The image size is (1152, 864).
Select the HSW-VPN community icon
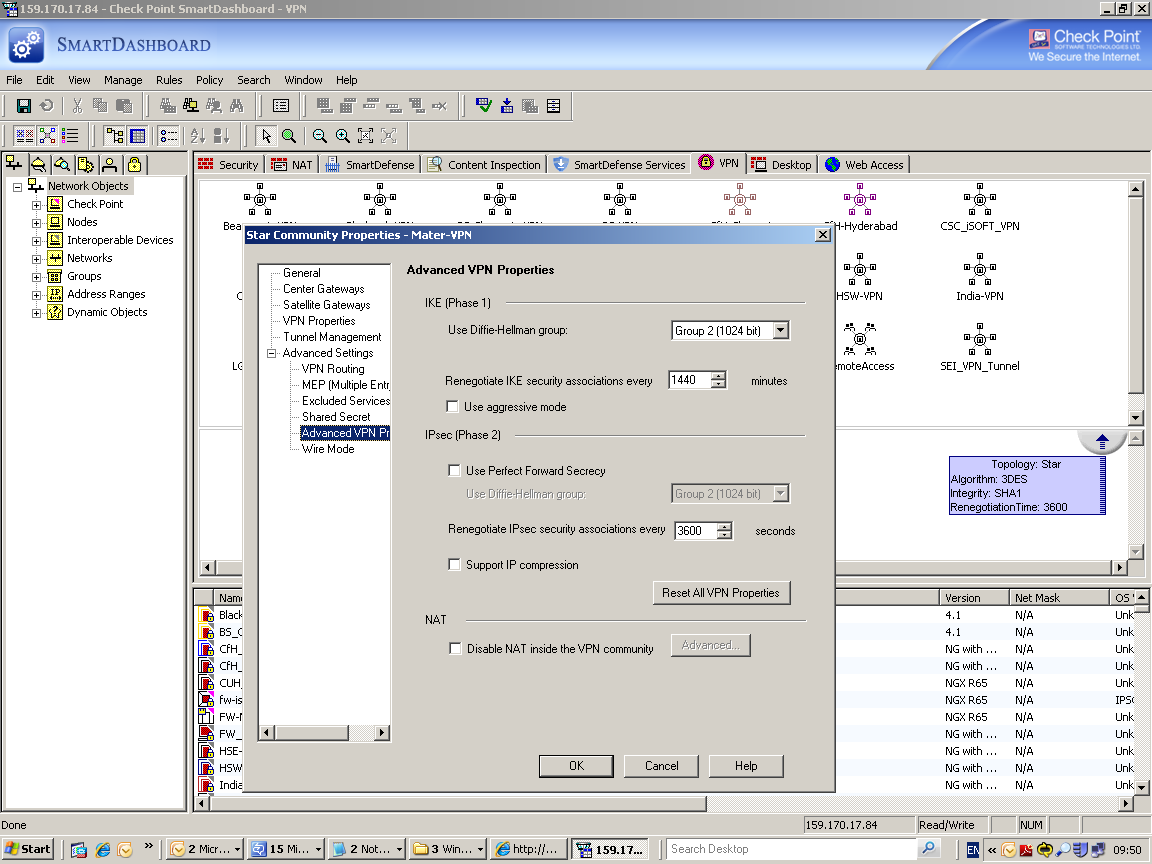tap(859, 270)
